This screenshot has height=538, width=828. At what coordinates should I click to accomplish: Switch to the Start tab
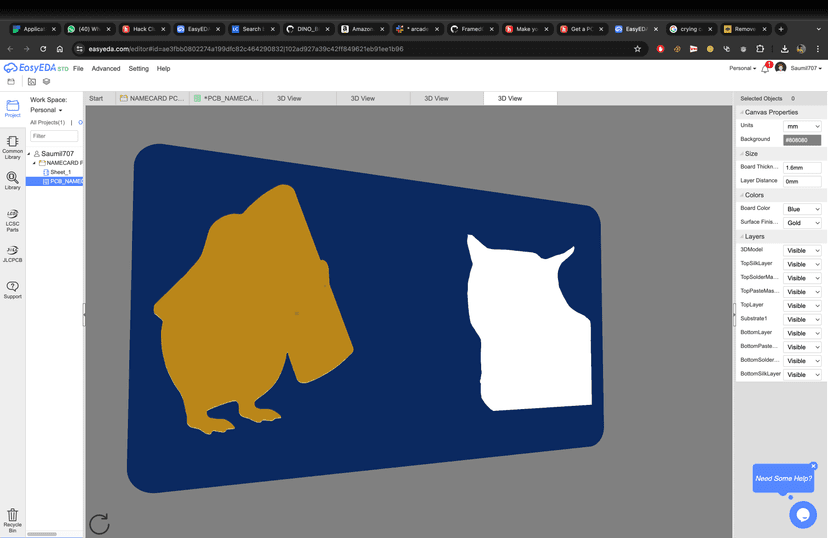(96, 98)
